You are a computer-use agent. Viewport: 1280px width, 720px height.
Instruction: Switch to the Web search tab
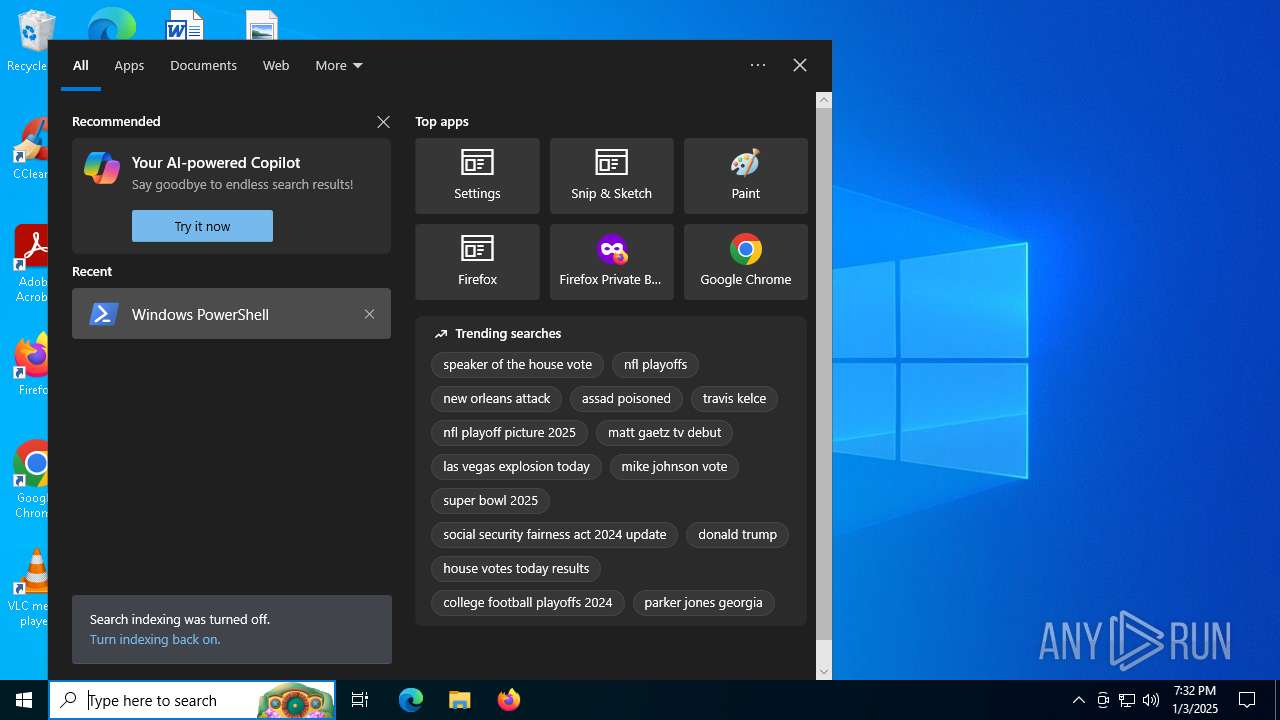(276, 65)
